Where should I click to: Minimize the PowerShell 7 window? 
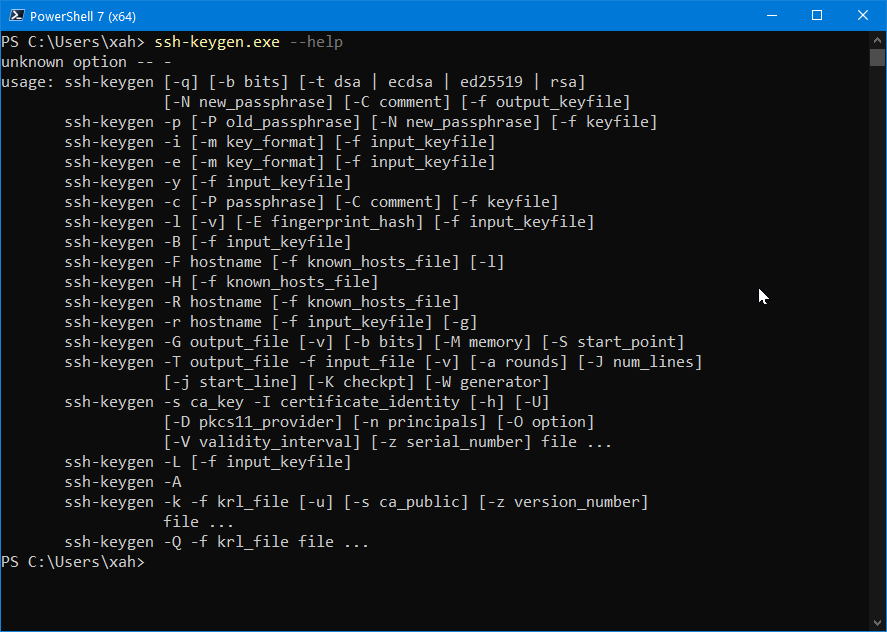[x=772, y=16]
